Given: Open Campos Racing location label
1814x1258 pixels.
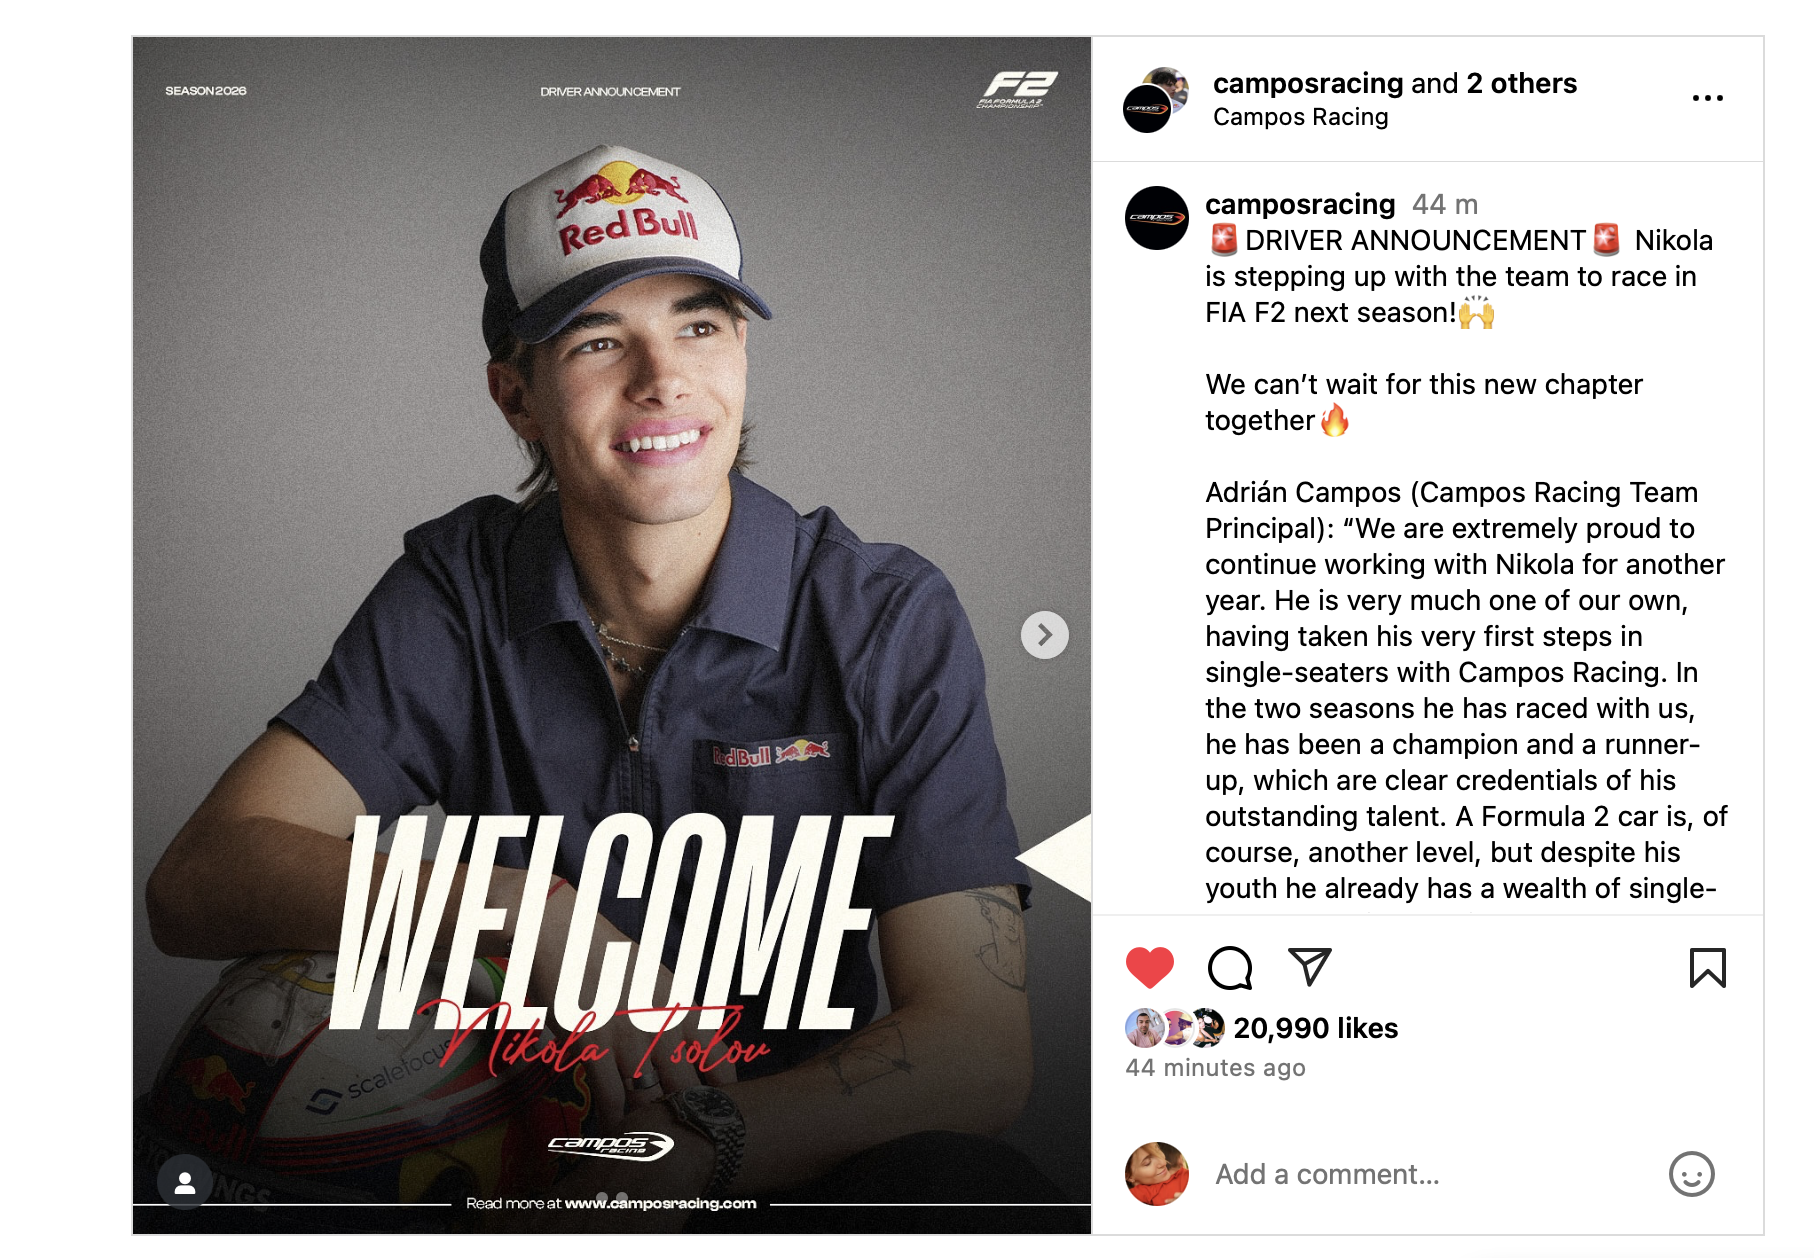Looking at the screenshot, I should [1300, 117].
